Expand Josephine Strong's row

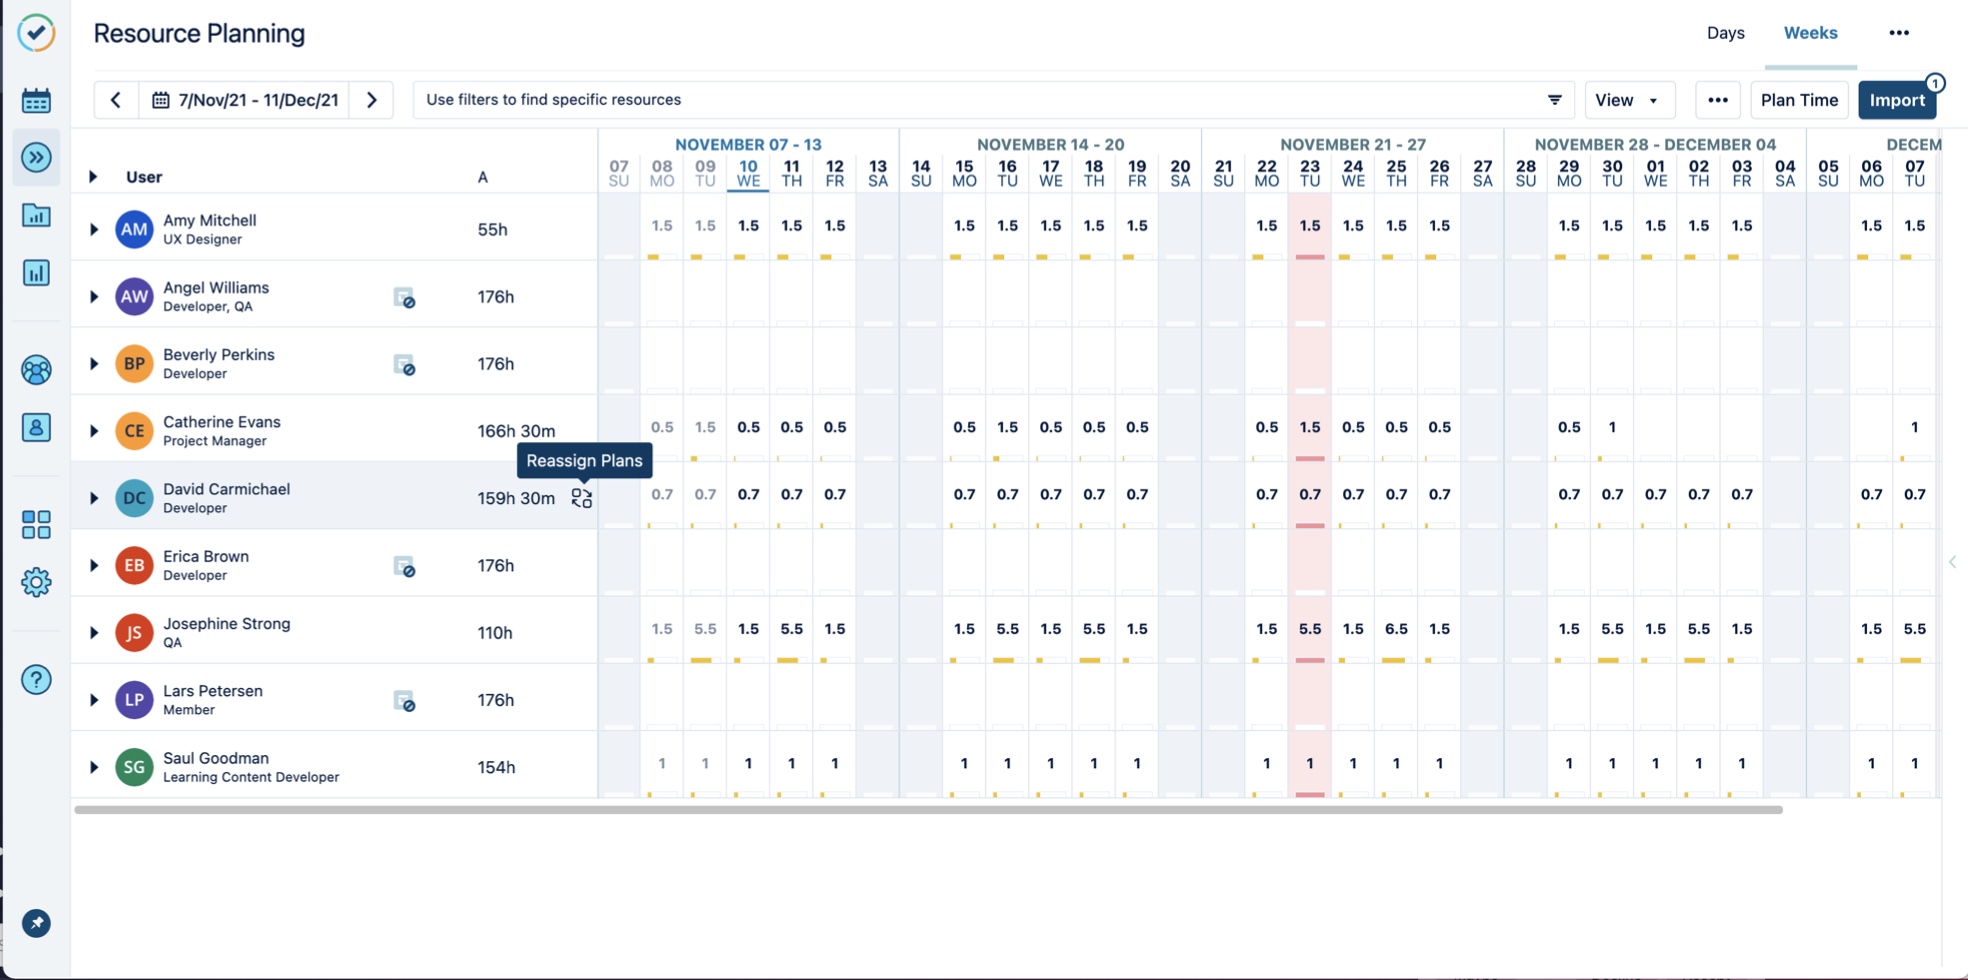tap(94, 633)
